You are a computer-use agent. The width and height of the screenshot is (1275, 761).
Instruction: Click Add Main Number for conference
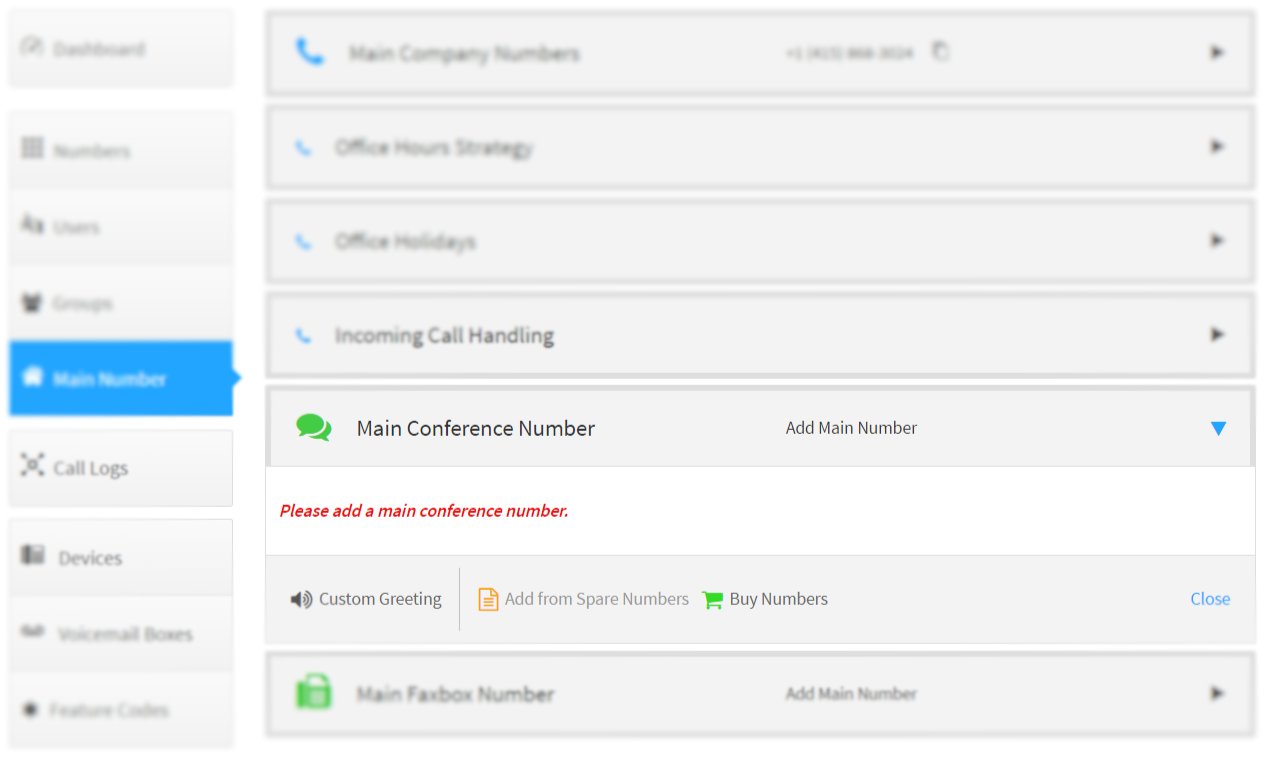851,428
